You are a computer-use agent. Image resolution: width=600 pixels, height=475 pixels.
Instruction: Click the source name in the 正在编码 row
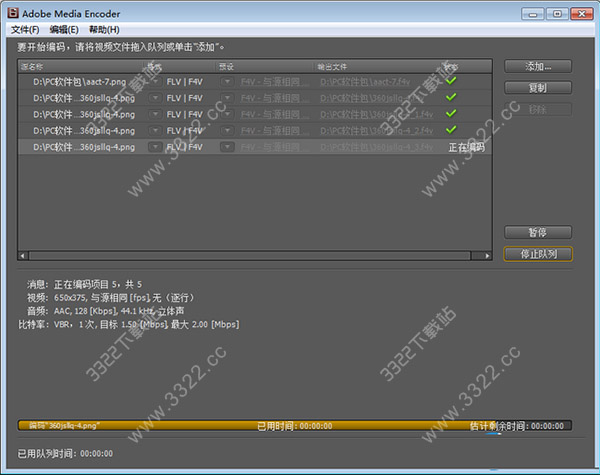(x=84, y=147)
